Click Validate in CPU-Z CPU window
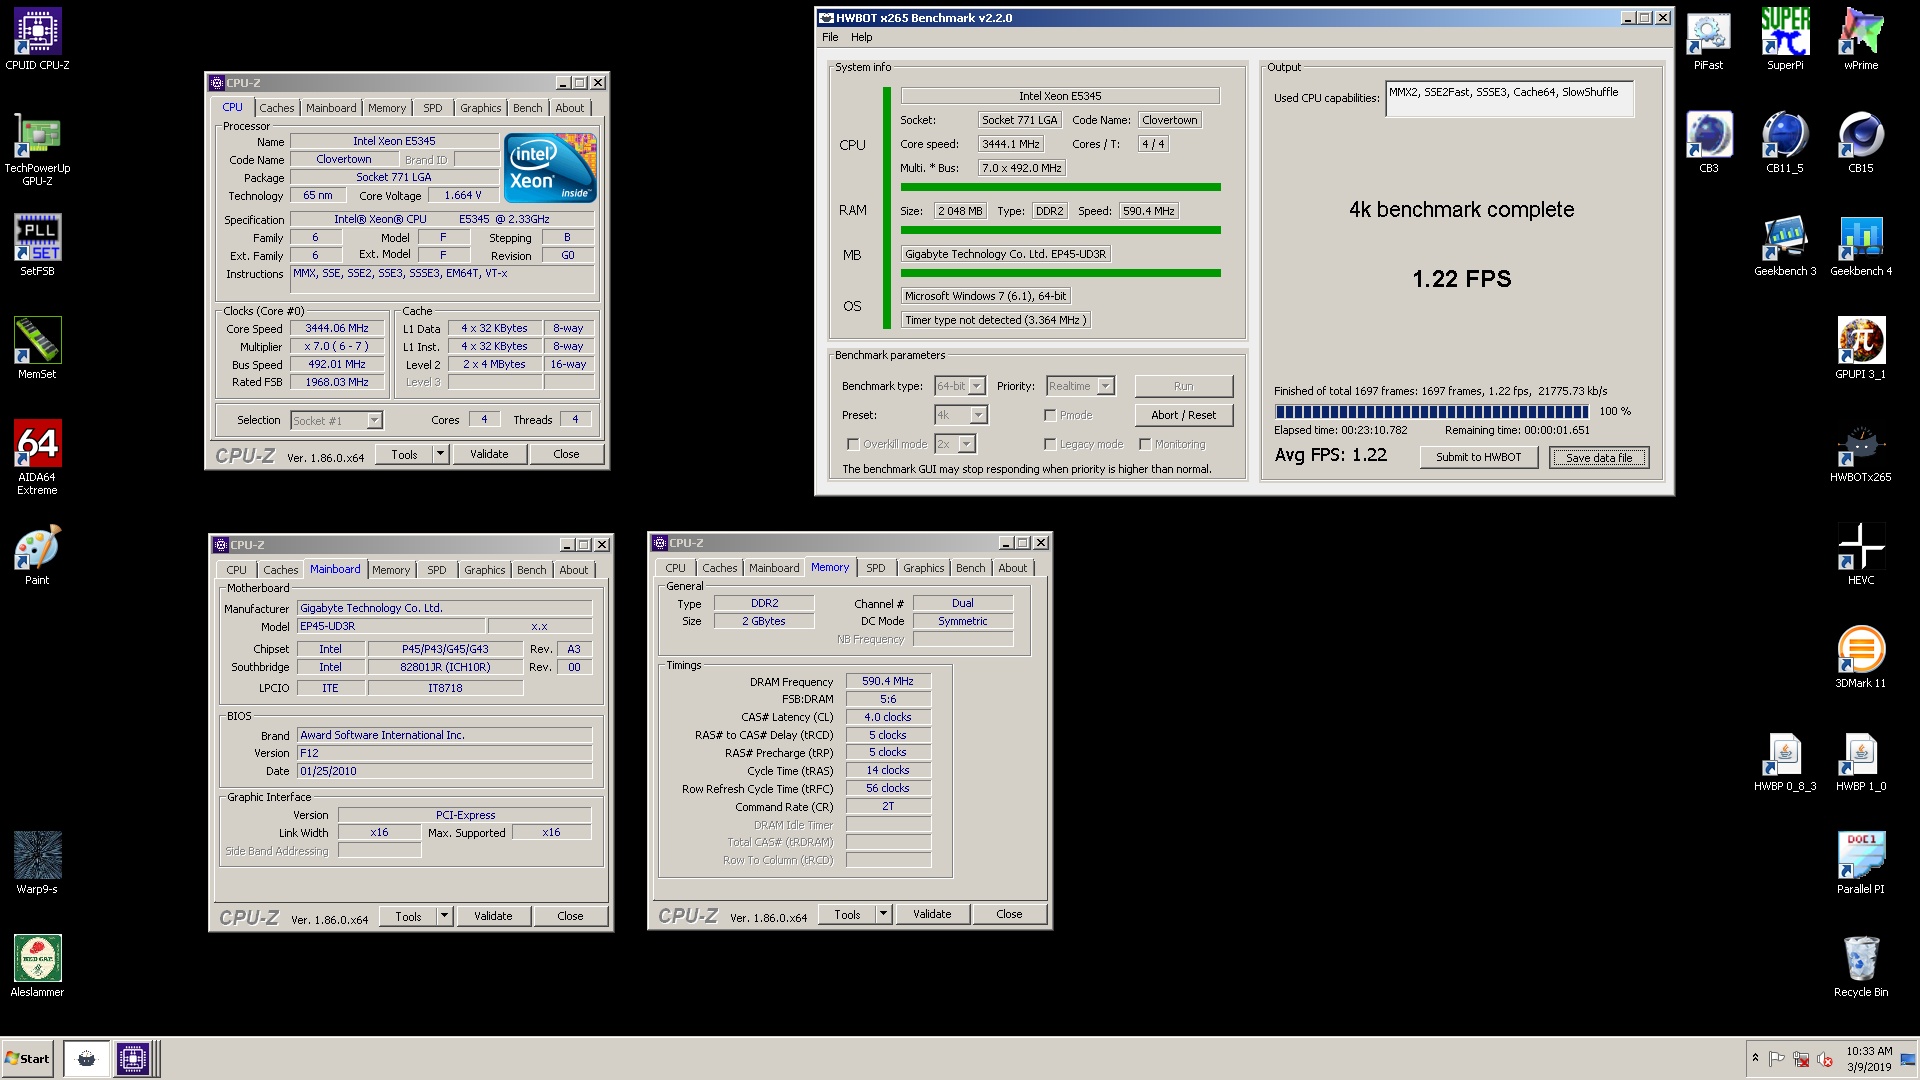The width and height of the screenshot is (1920, 1080). point(489,454)
